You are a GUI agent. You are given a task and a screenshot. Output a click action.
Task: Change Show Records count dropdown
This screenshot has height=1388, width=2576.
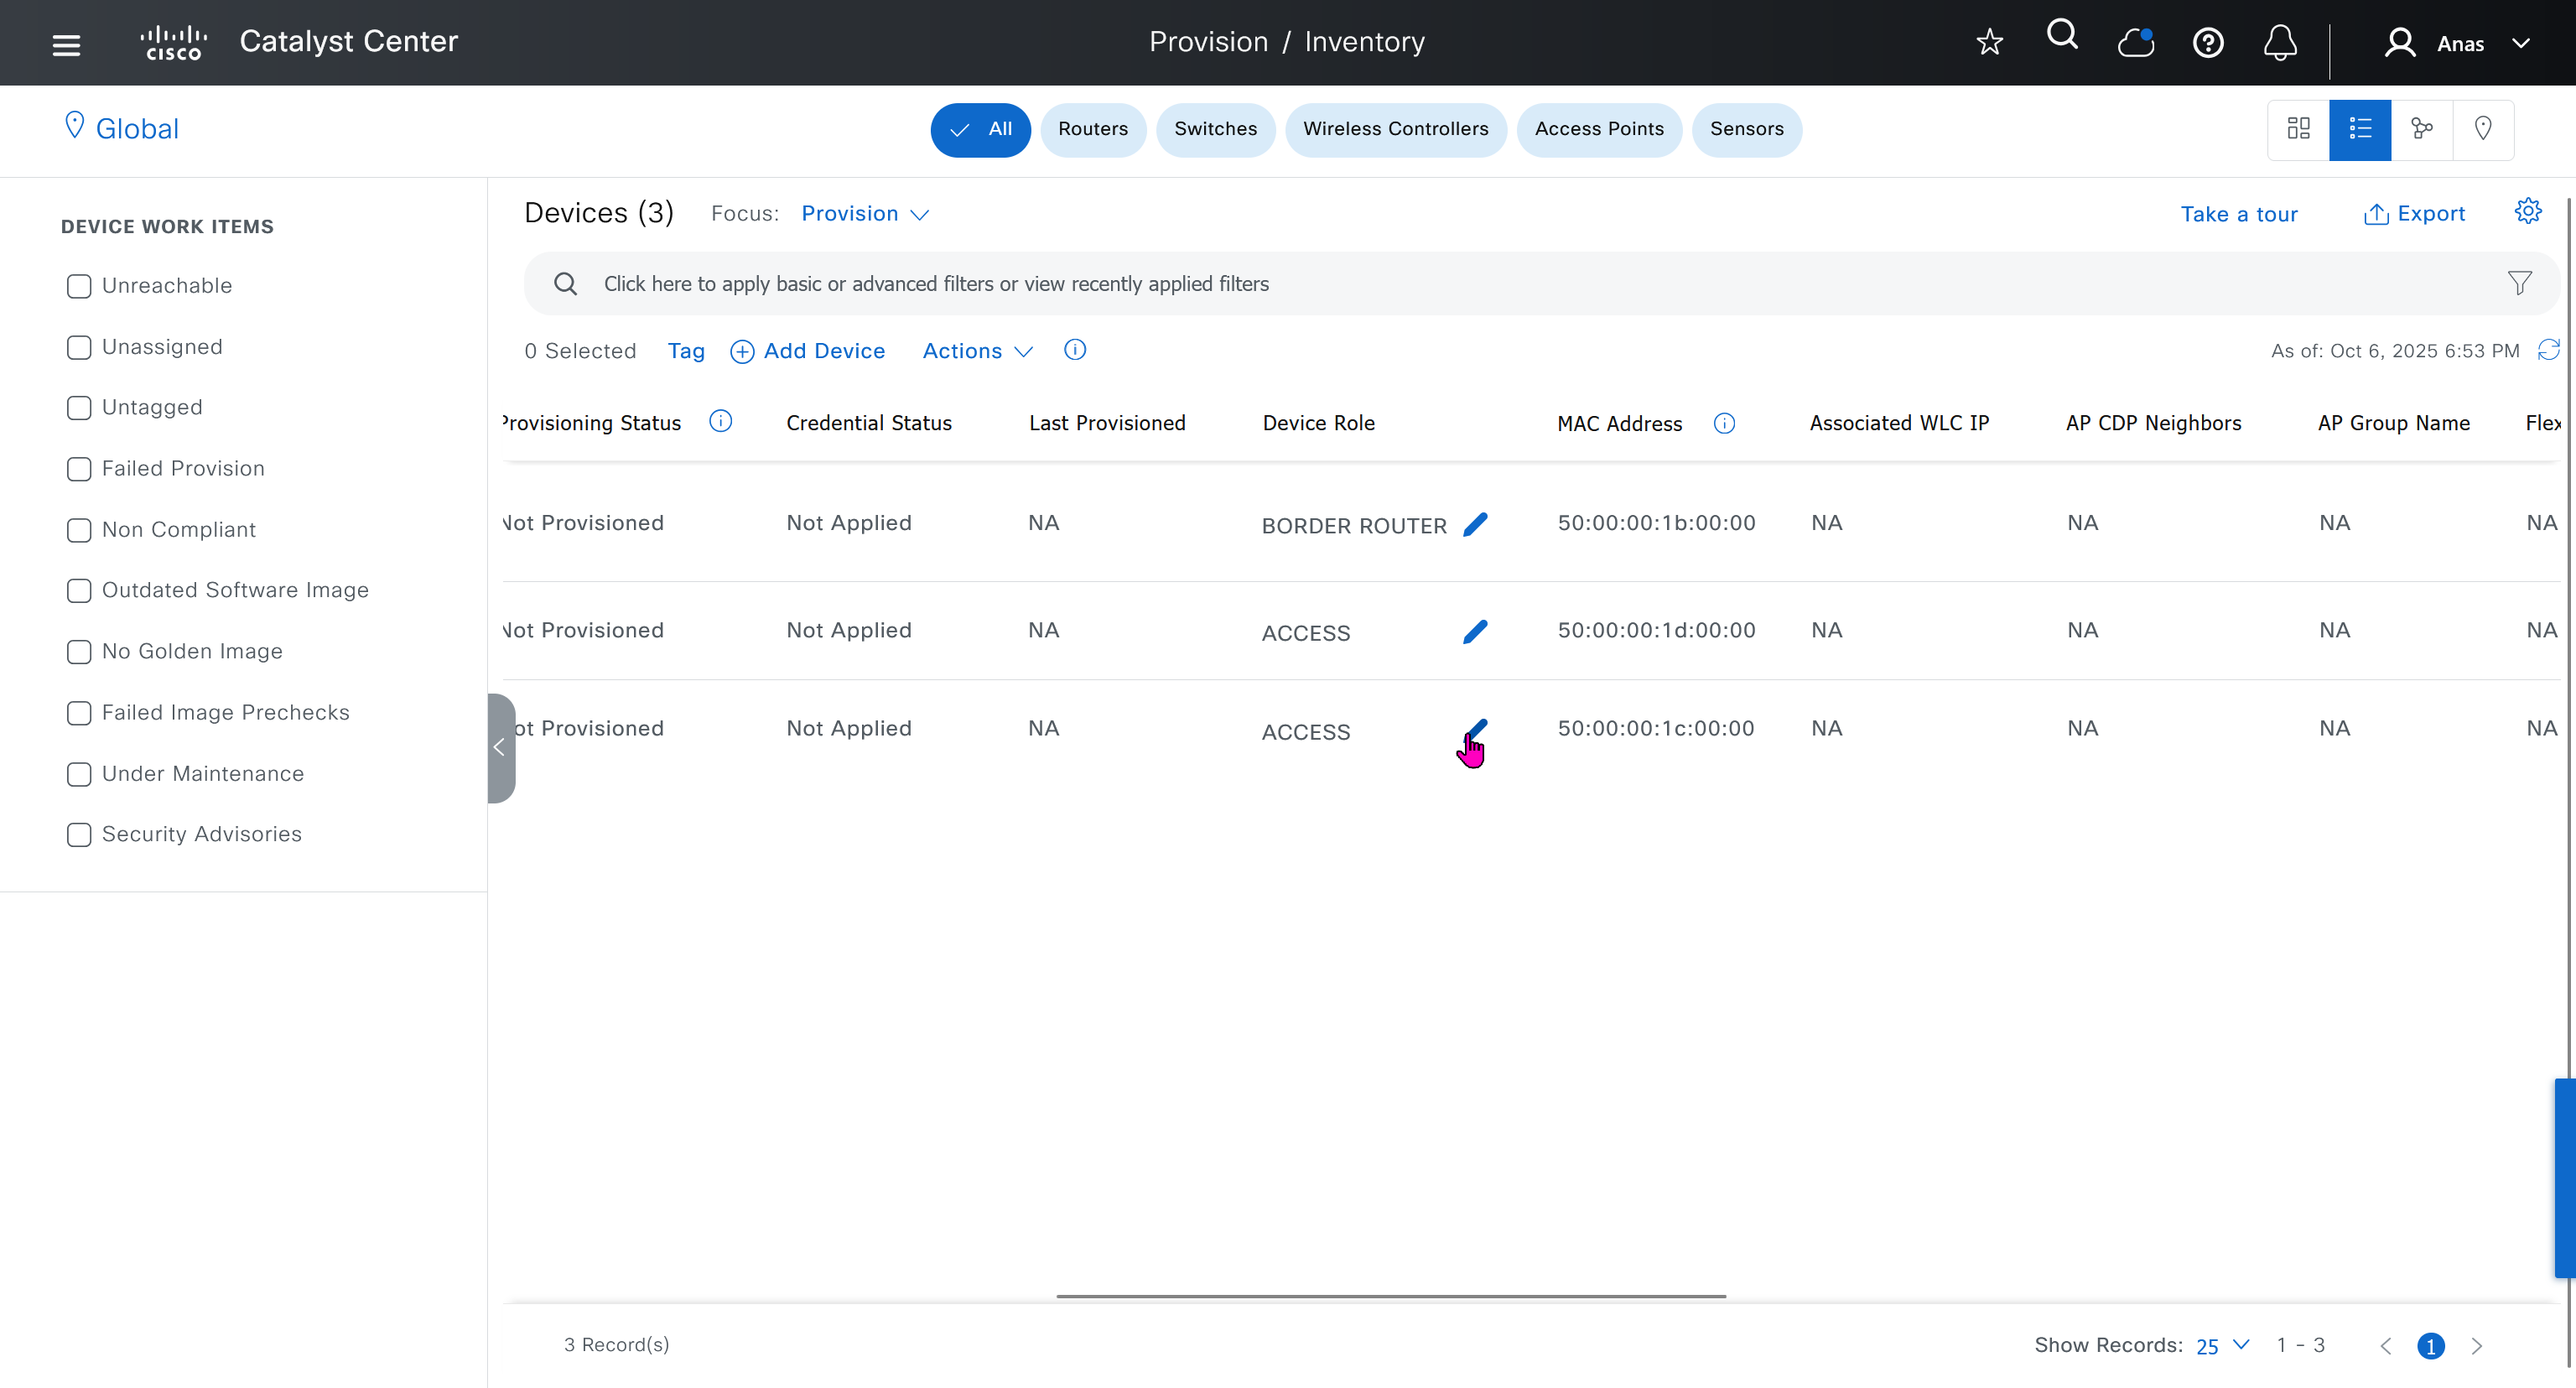[2221, 1345]
